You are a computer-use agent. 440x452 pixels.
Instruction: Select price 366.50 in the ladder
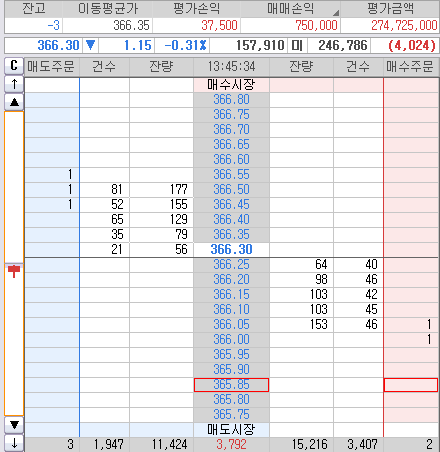[x=231, y=189]
